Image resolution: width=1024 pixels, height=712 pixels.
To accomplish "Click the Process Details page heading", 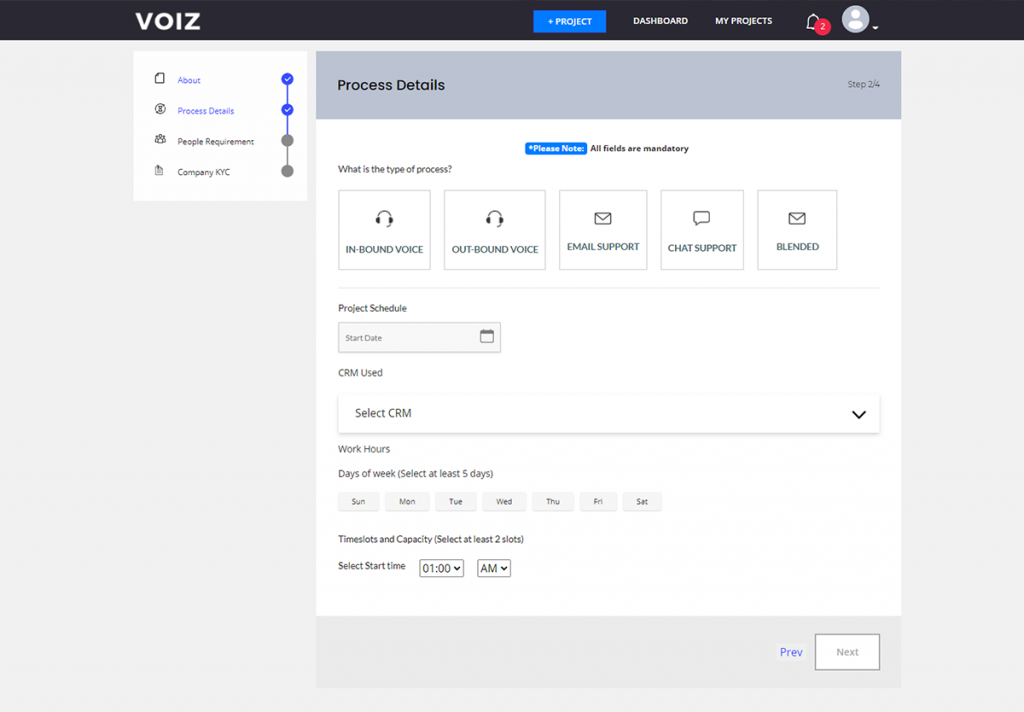I will 391,85.
